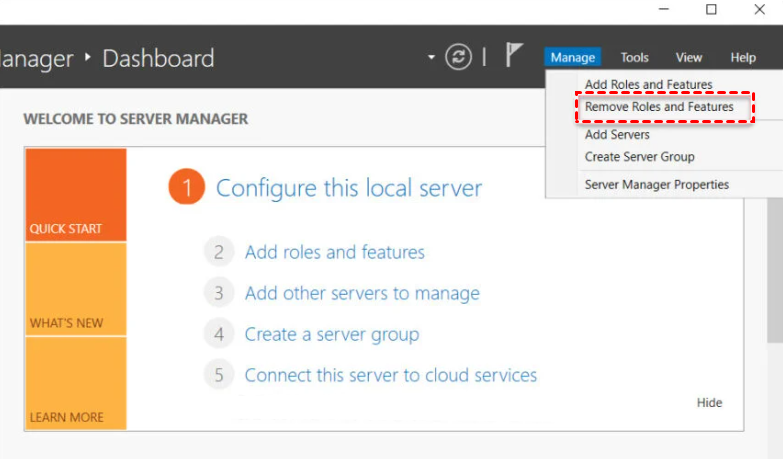Select Remove Roles and Features
This screenshot has height=459, width=783.
click(x=659, y=107)
